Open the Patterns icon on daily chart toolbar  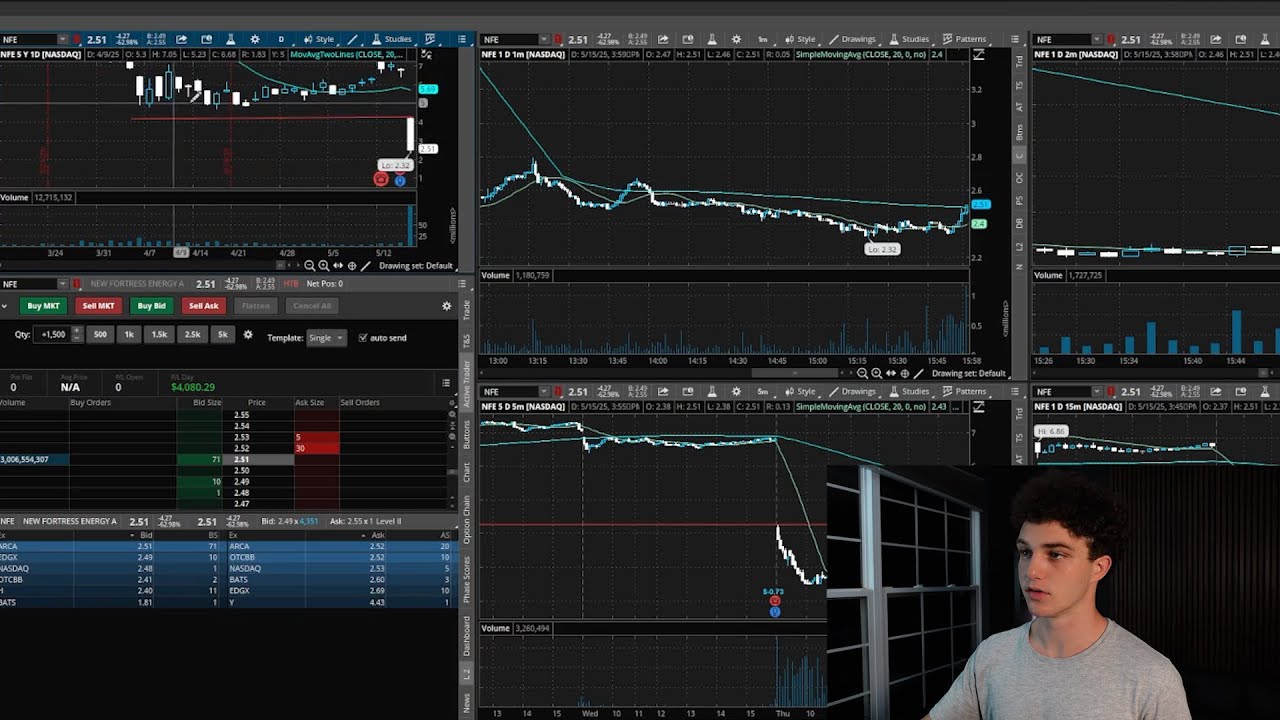click(x=430, y=39)
